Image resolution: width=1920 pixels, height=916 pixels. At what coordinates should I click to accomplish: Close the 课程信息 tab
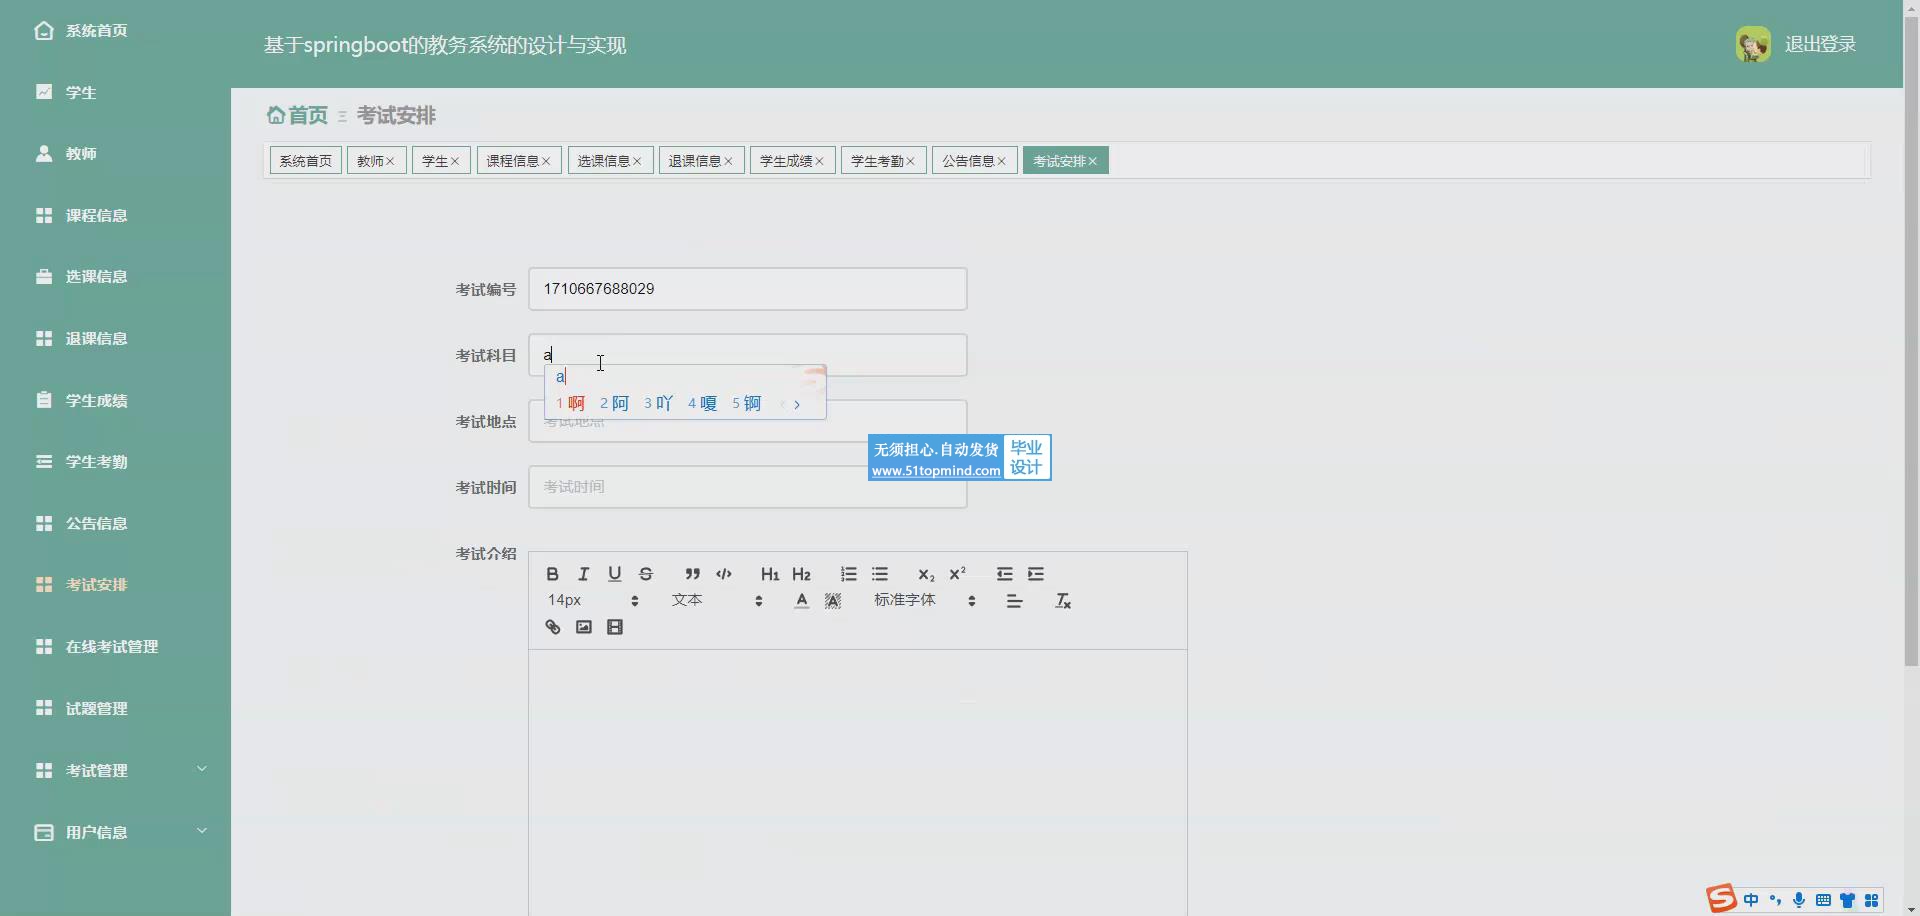546,161
